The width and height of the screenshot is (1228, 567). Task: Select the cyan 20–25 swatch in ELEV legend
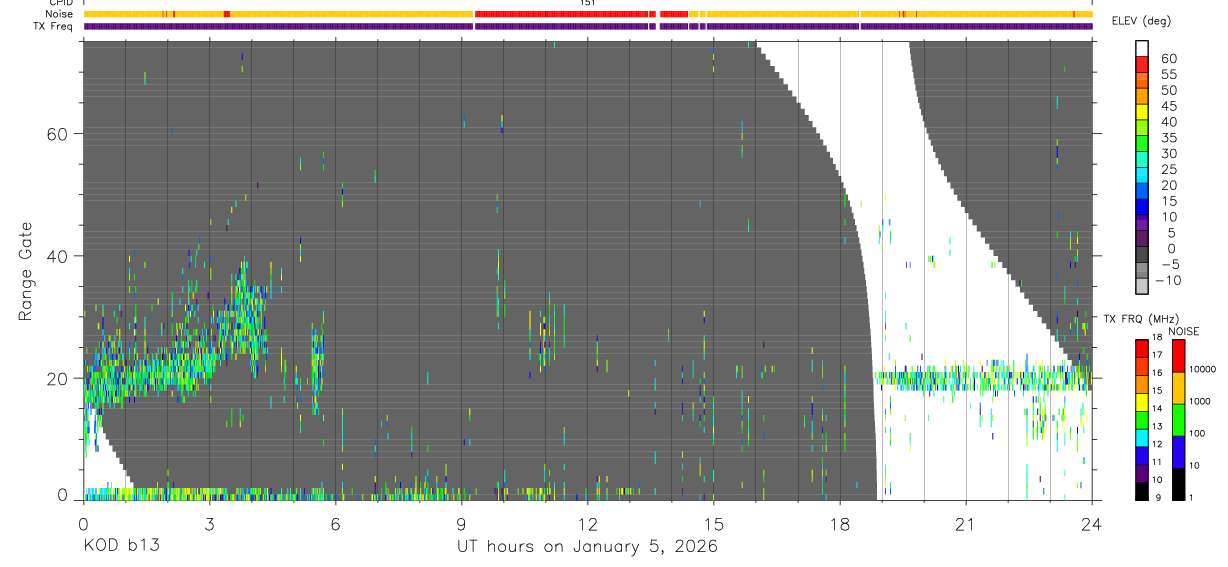point(1143,177)
